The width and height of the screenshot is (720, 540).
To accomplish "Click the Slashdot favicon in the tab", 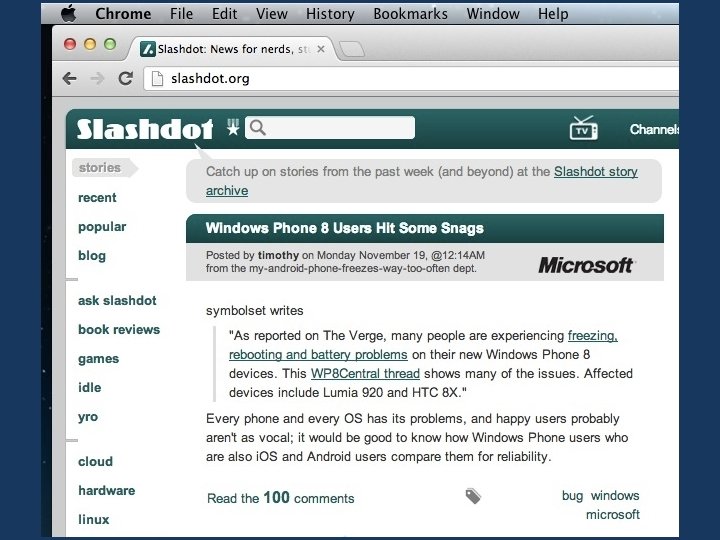I will click(147, 49).
